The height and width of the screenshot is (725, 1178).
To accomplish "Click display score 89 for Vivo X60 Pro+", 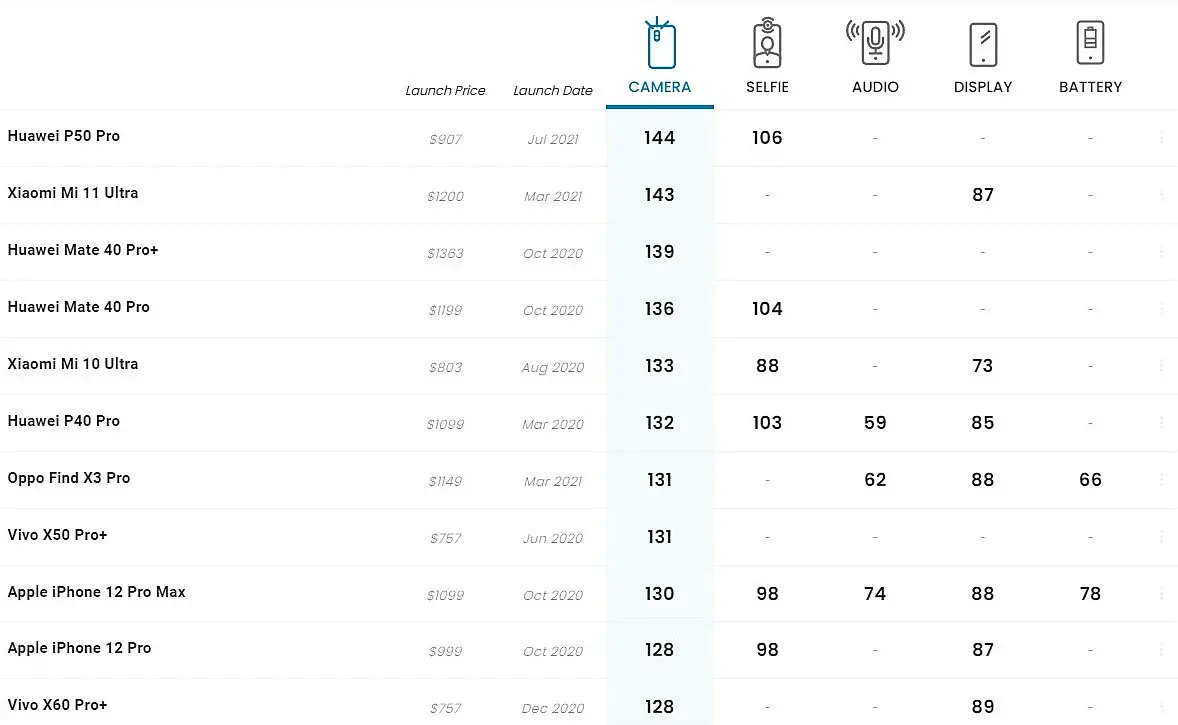I will tap(983, 707).
